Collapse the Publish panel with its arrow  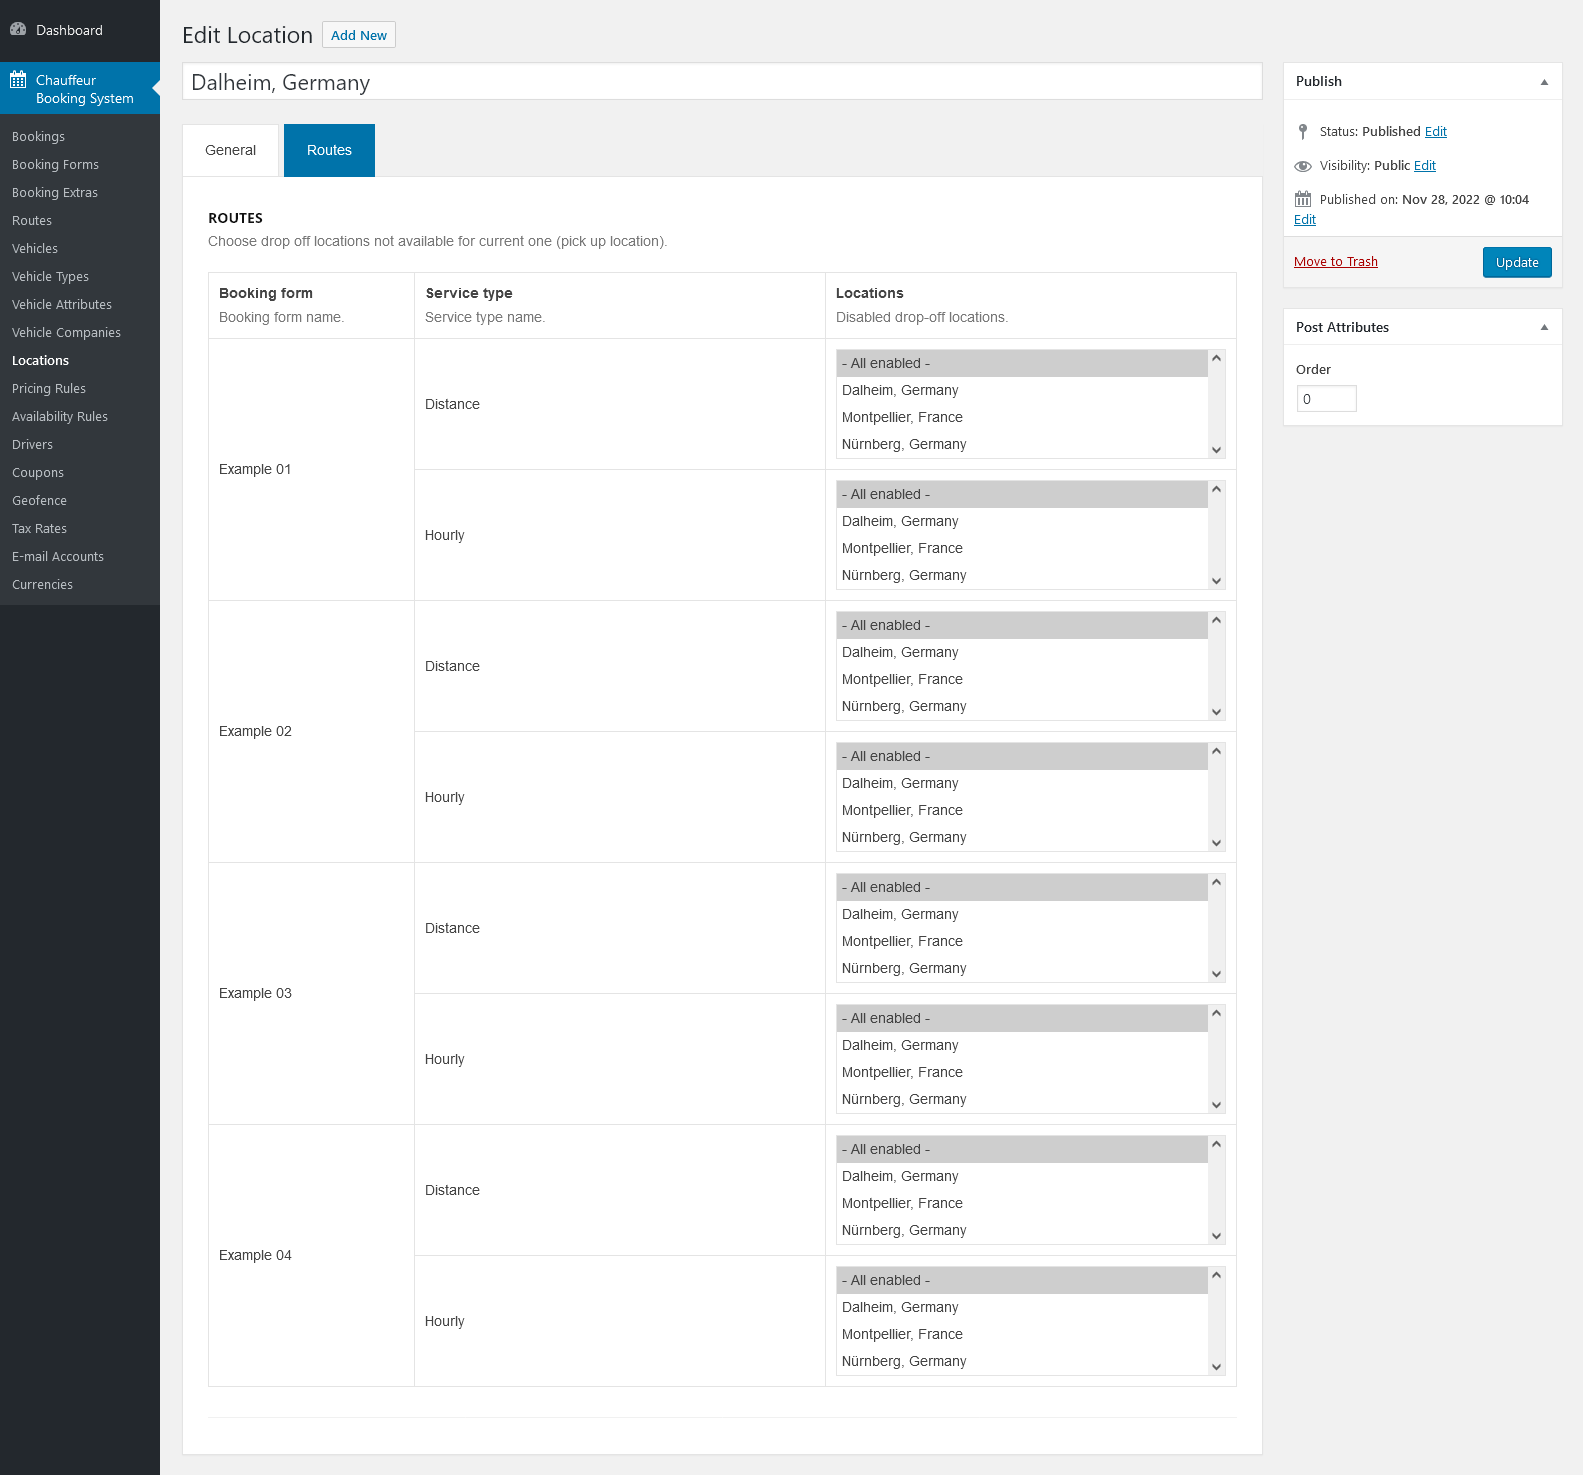pos(1543,82)
